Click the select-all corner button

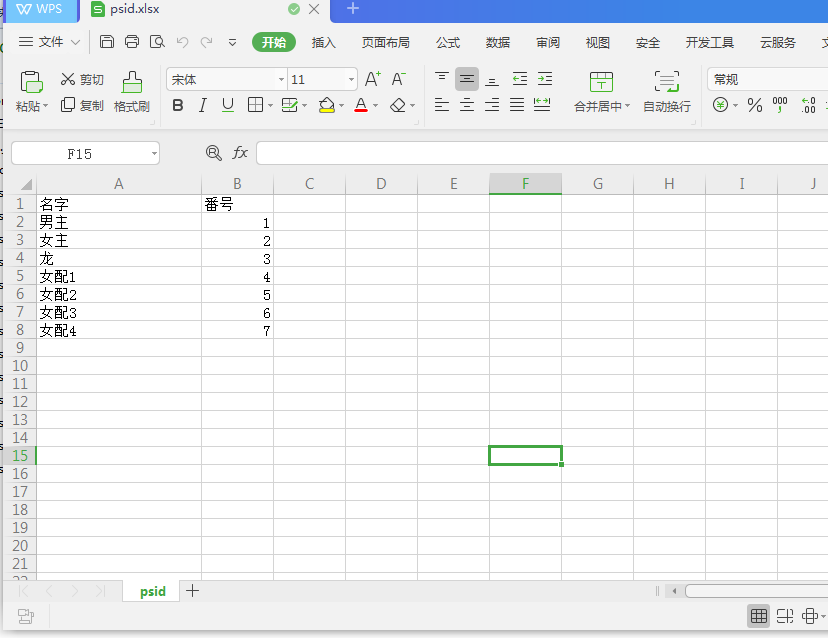tap(24, 184)
